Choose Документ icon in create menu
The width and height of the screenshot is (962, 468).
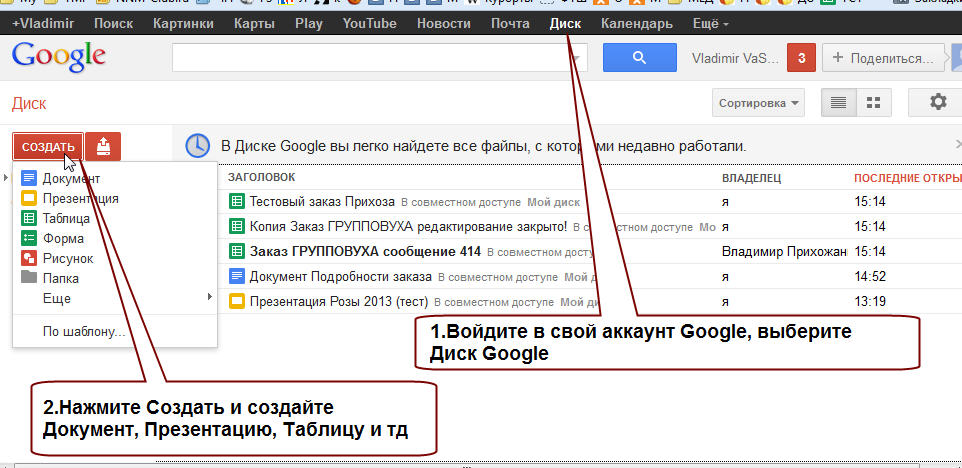29,178
